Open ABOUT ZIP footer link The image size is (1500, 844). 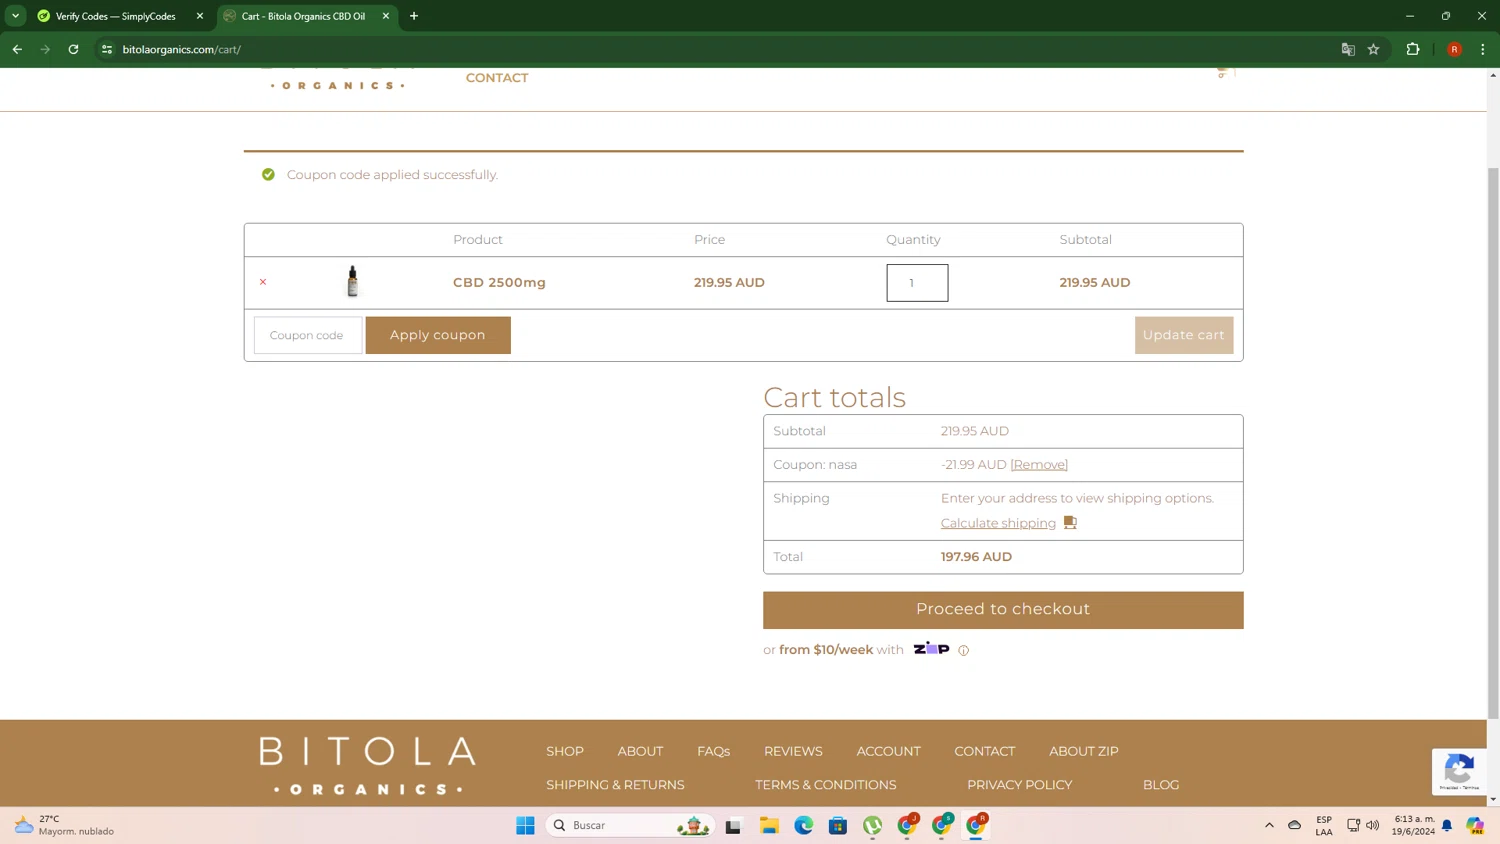(x=1083, y=751)
